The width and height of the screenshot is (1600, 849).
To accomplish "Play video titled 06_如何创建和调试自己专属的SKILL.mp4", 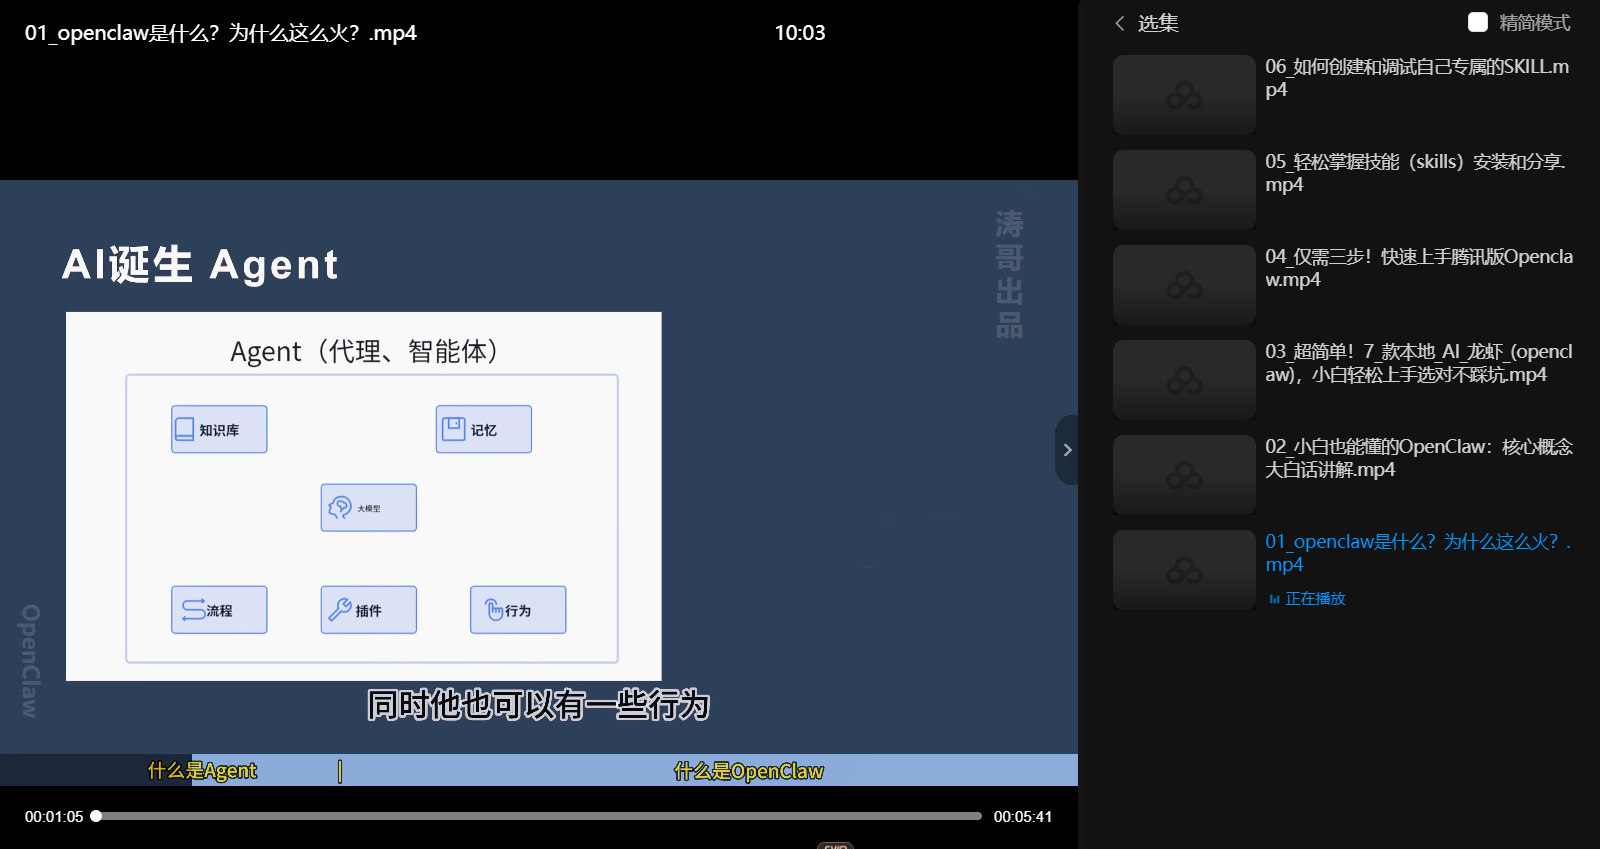I will 1417,78.
